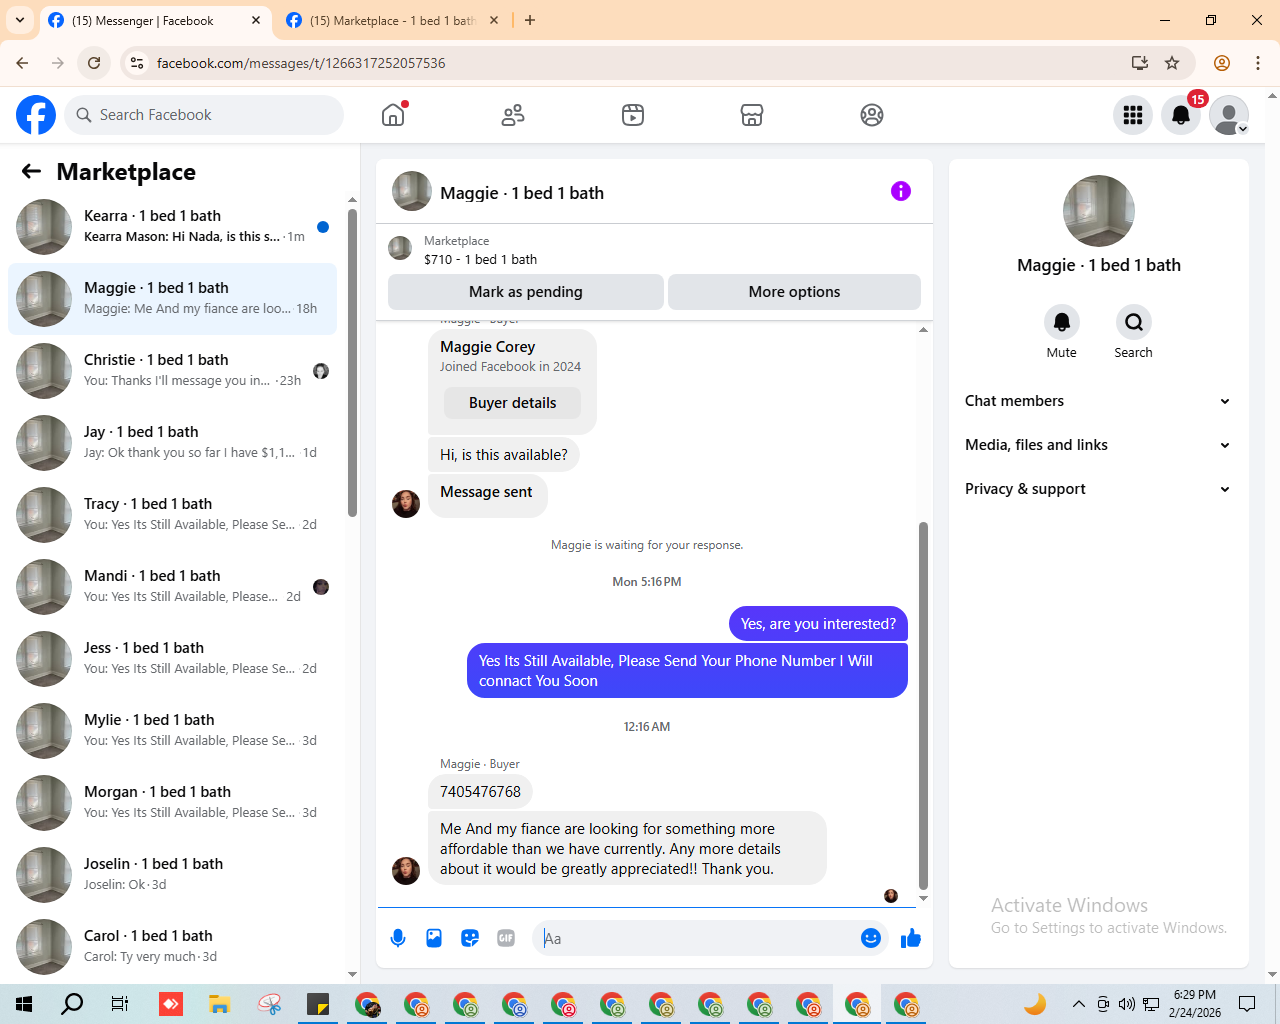Open the Windows Start menu
1280x1024 pixels.
(x=24, y=1004)
